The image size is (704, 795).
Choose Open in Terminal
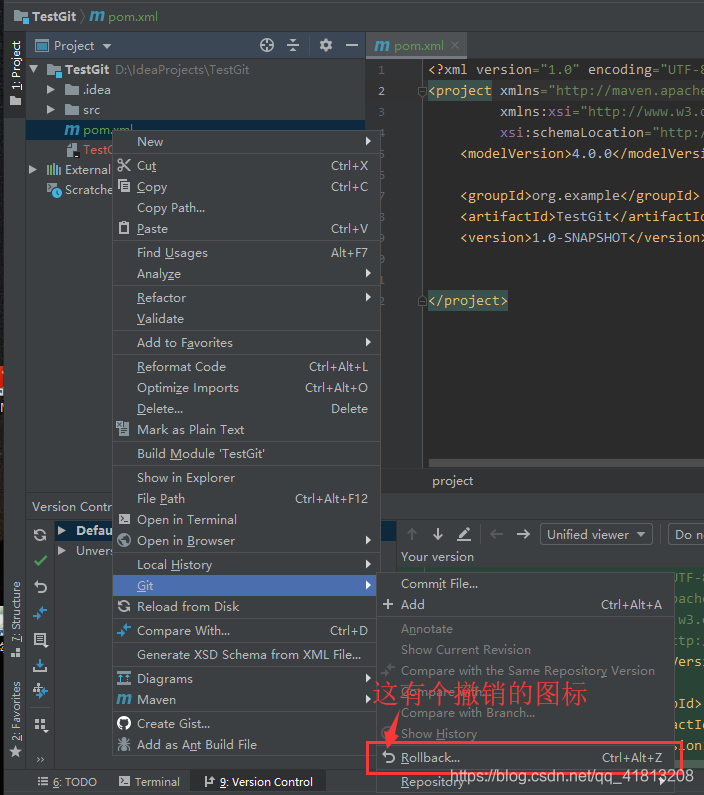pyautogui.click(x=246, y=520)
